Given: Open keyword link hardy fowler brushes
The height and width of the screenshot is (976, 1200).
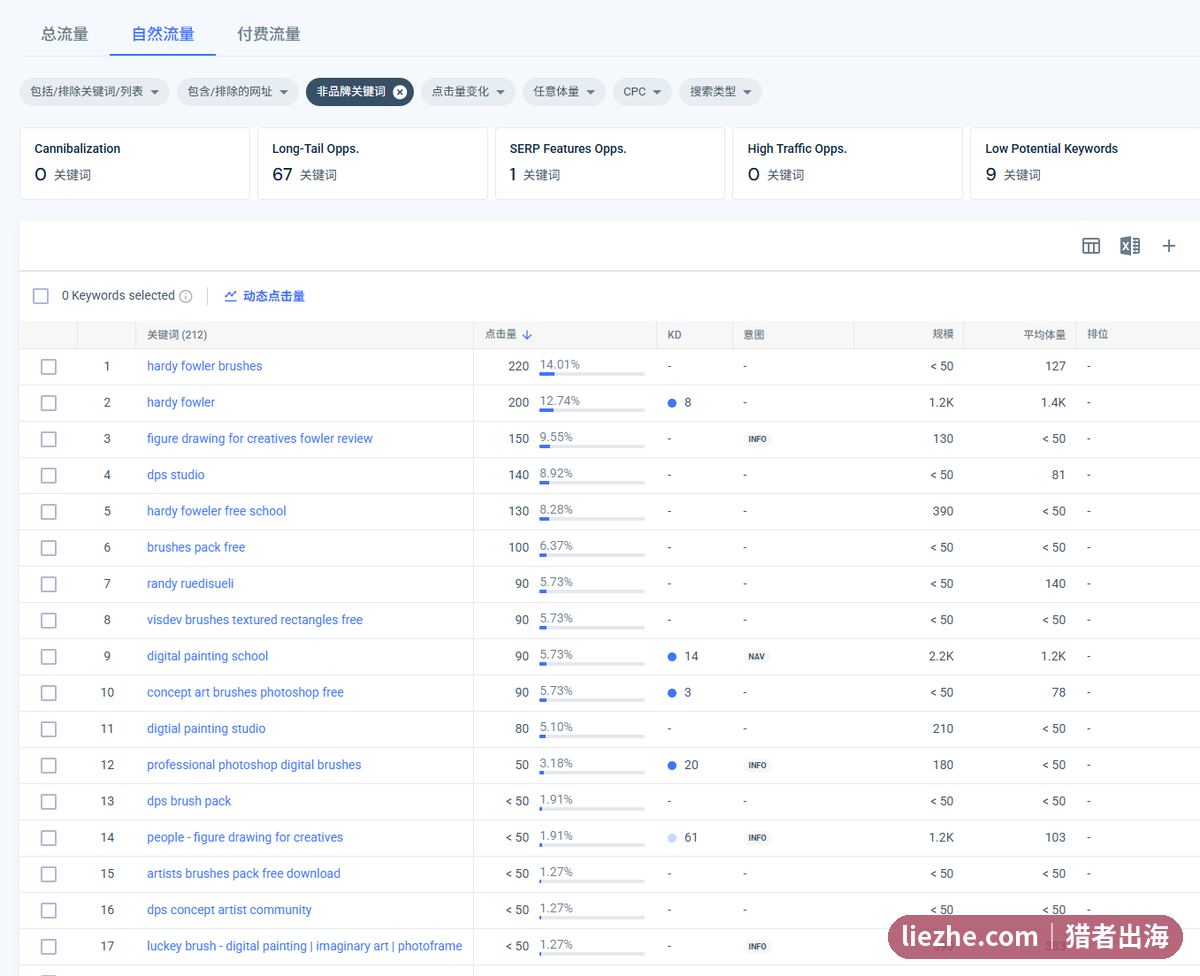Looking at the screenshot, I should [x=204, y=367].
